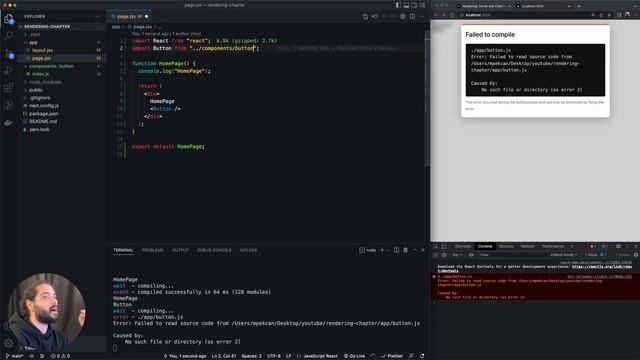This screenshot has width=640, height=360.
Task: Split the terminal pane
Action: (396, 250)
